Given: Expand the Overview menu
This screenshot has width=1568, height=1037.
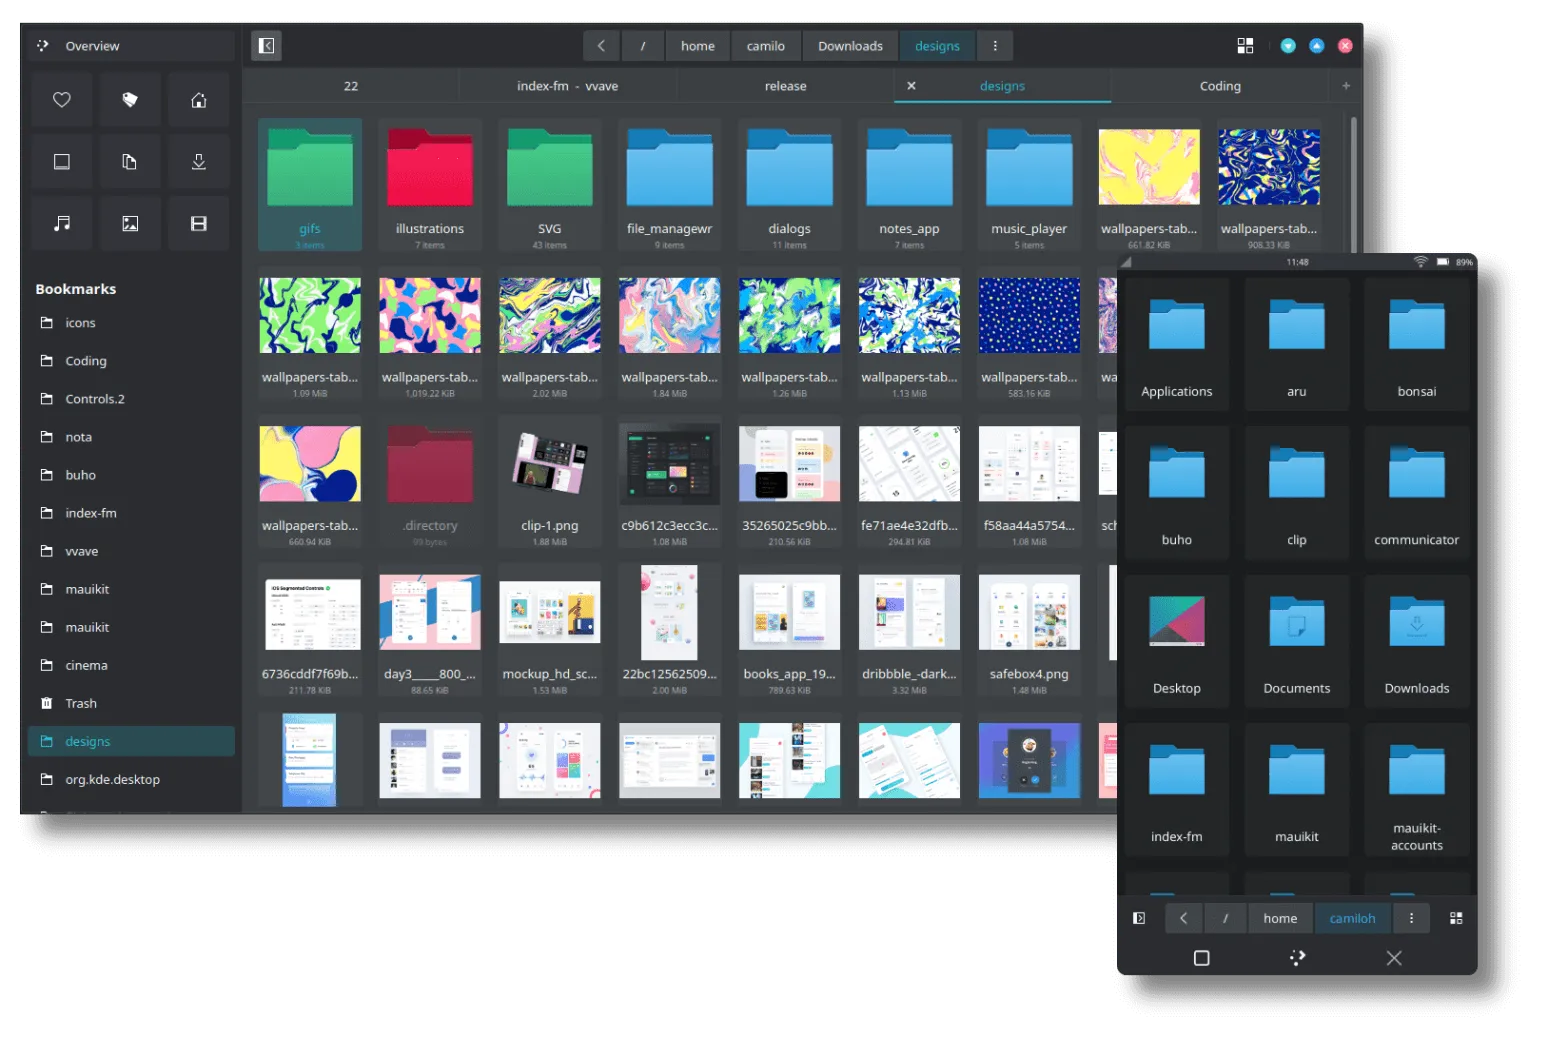Looking at the screenshot, I should click(x=92, y=46).
